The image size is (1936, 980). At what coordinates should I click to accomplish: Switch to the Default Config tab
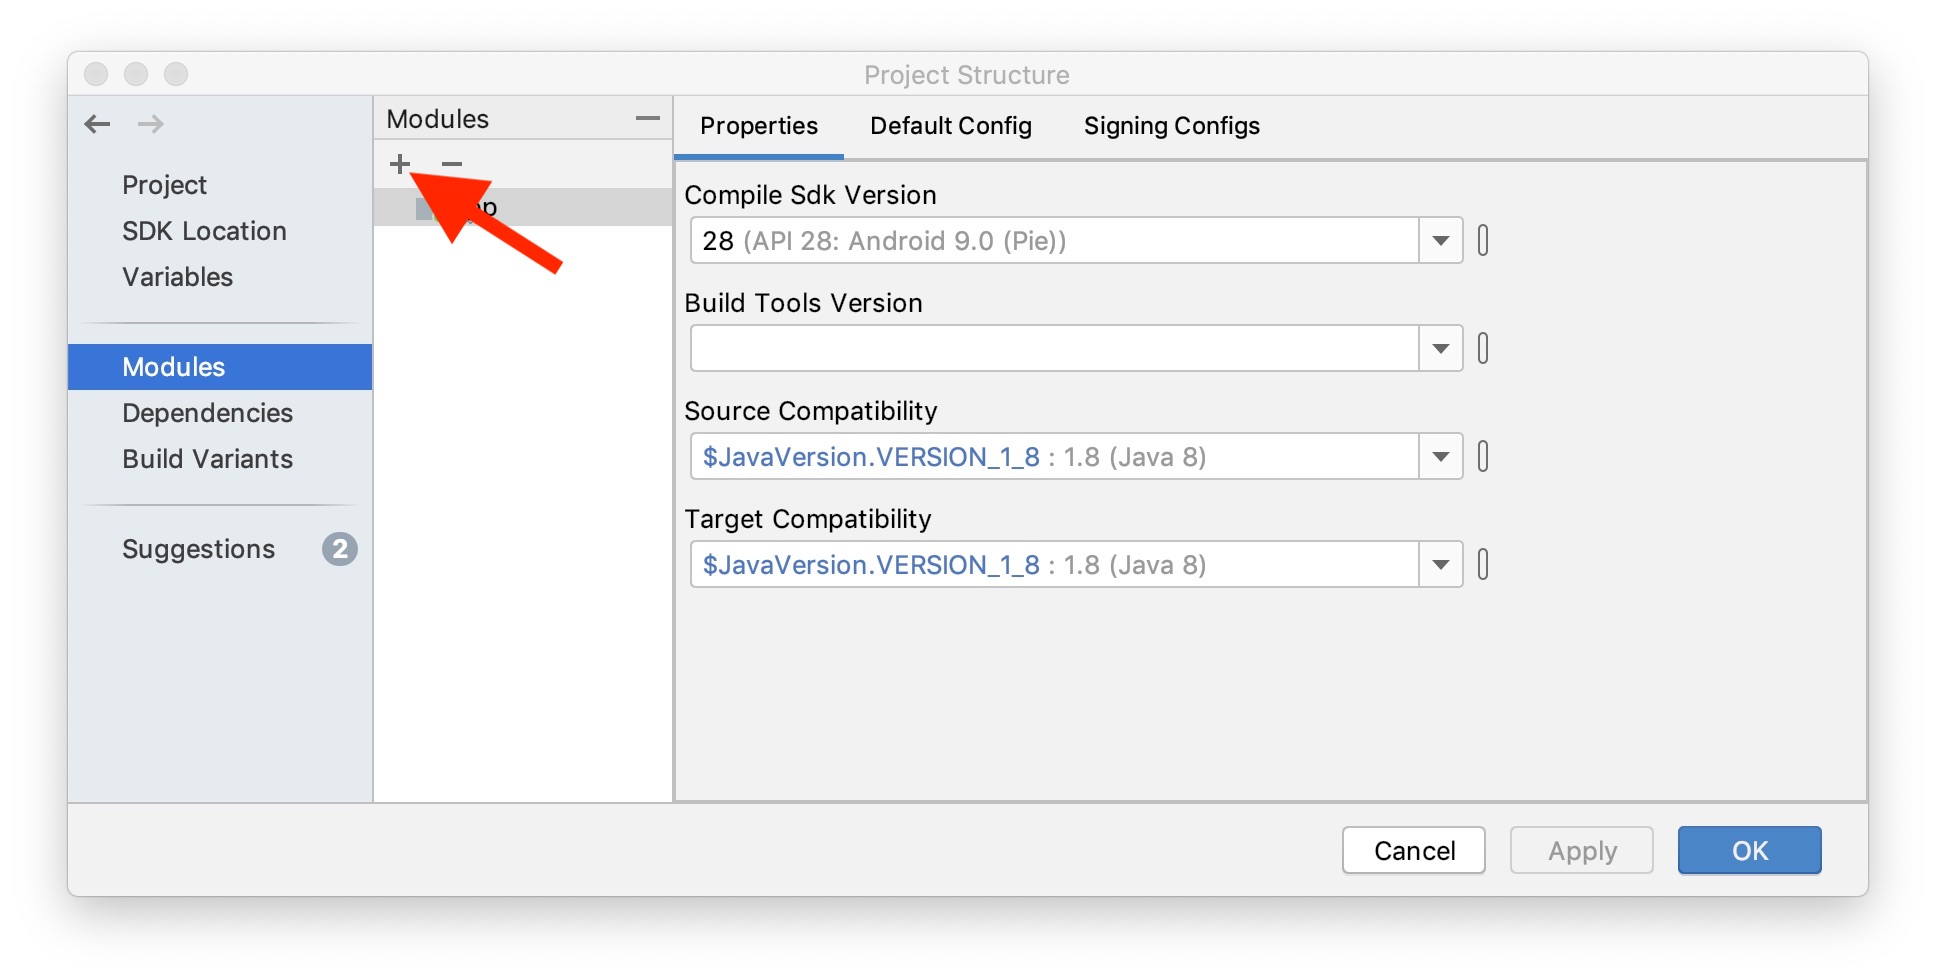tap(951, 126)
